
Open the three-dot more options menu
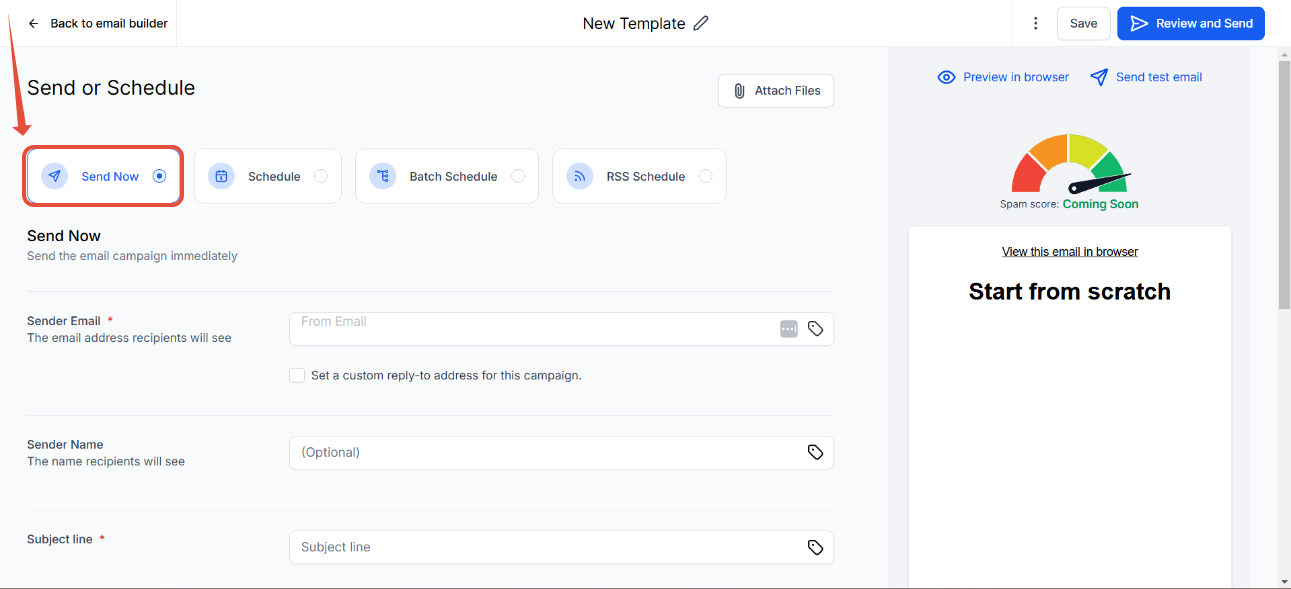pyautogui.click(x=1036, y=23)
